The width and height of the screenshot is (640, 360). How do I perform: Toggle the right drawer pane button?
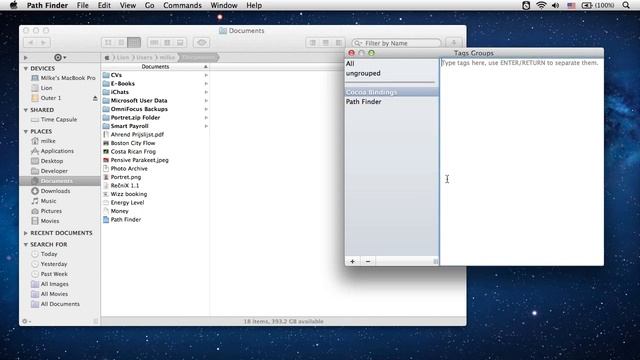click(338, 42)
